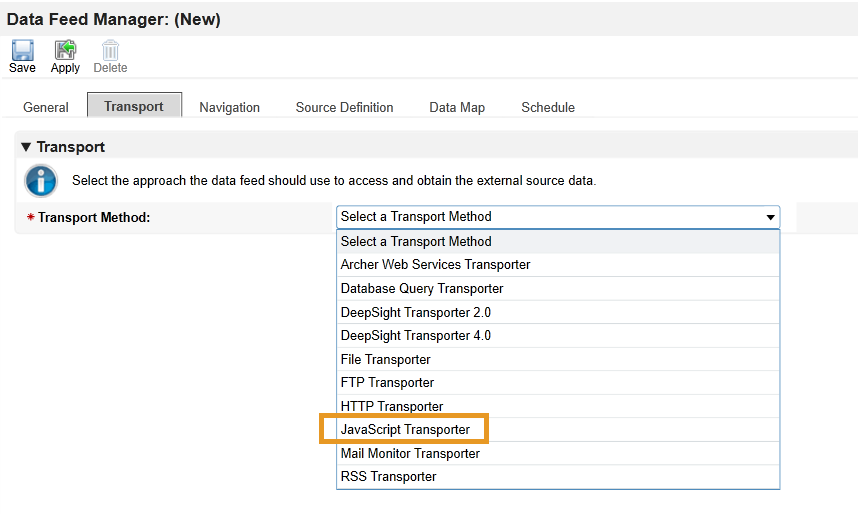Switch to the General tab

46,107
